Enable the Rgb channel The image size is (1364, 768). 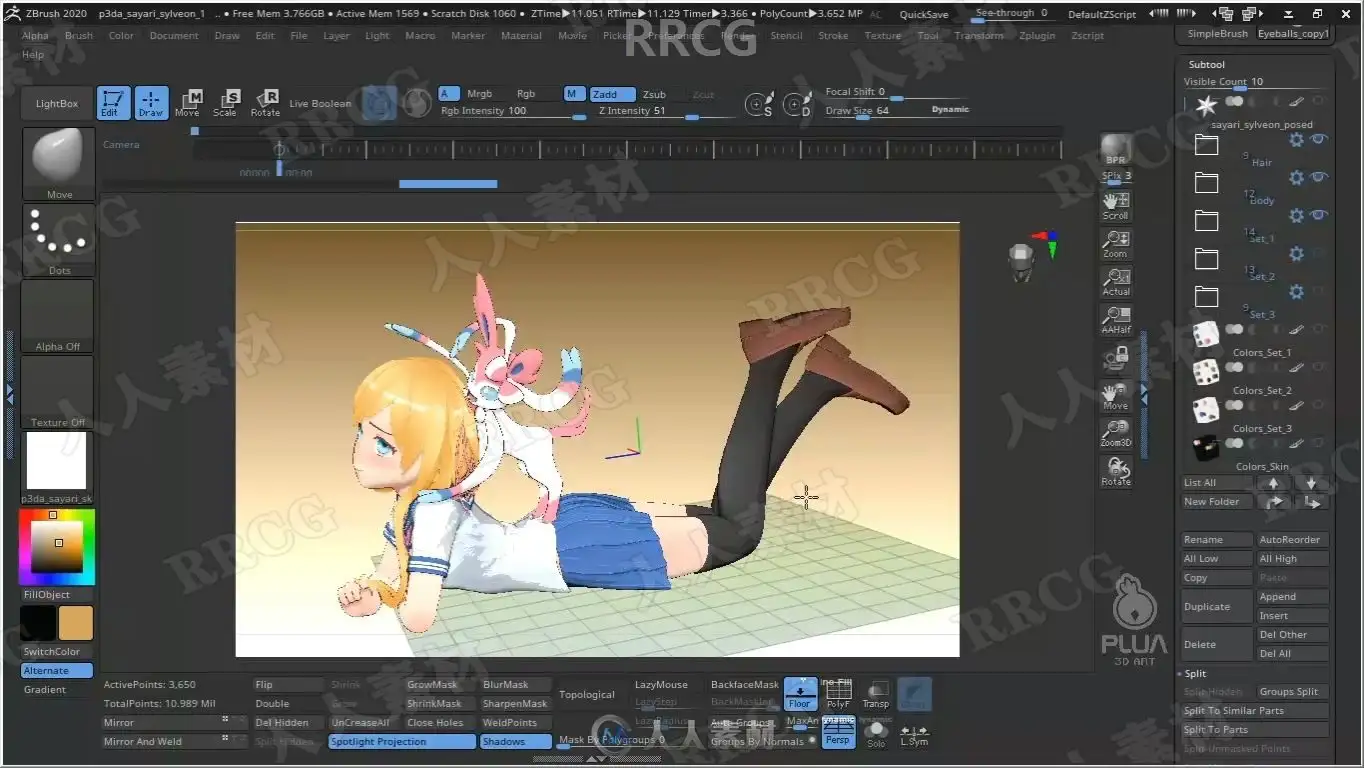tap(526, 94)
